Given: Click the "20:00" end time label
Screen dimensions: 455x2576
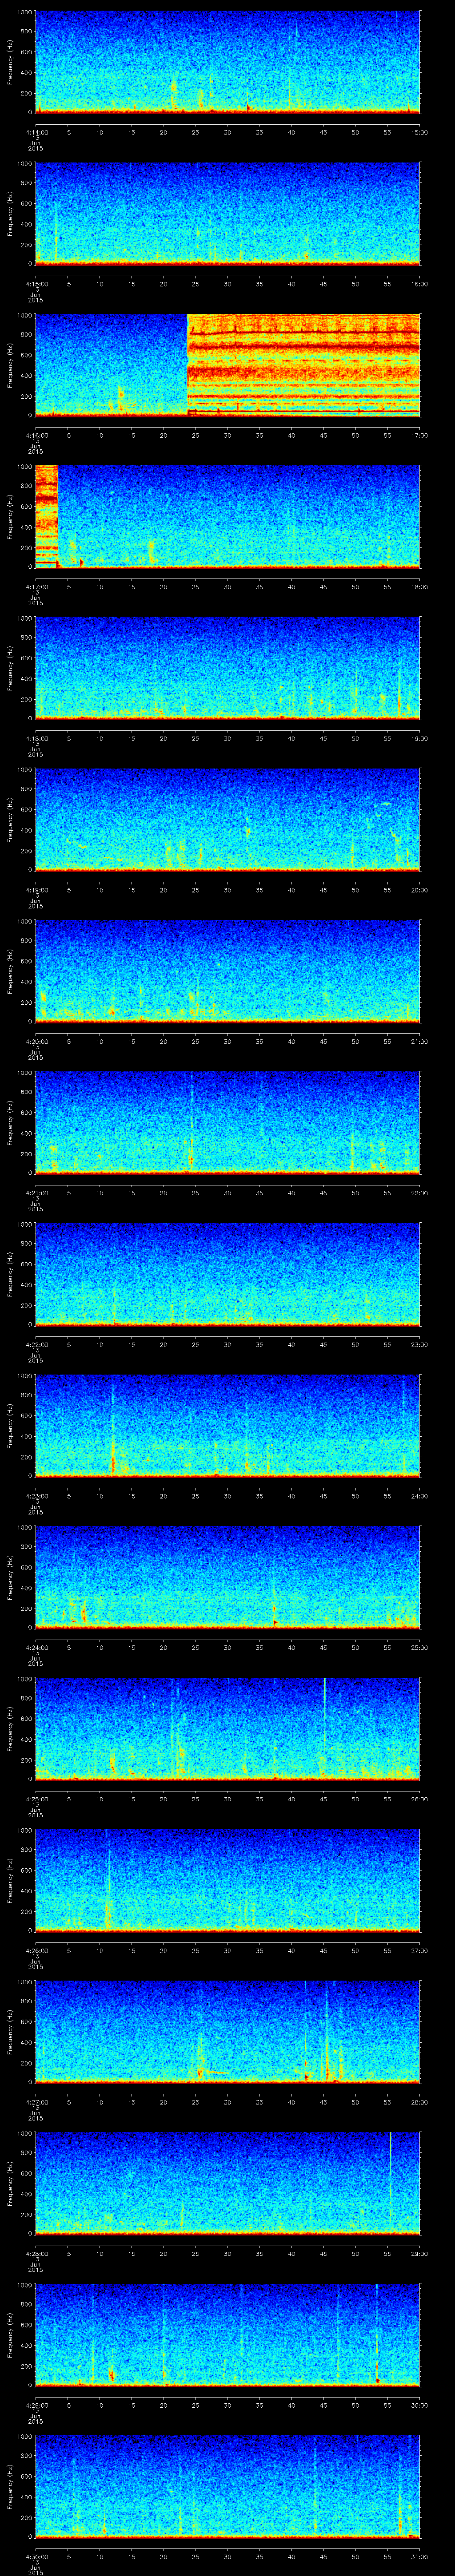Looking at the screenshot, I should coord(420,890).
